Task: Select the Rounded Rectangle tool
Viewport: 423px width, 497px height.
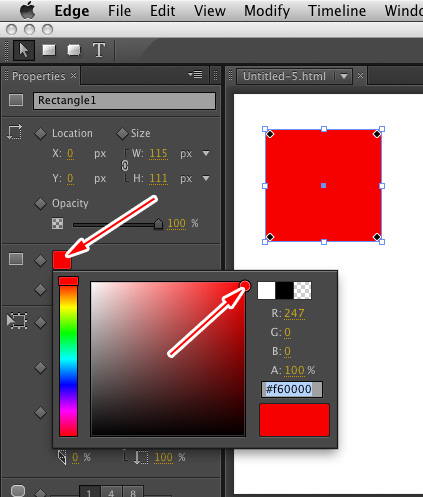Action: tap(74, 50)
